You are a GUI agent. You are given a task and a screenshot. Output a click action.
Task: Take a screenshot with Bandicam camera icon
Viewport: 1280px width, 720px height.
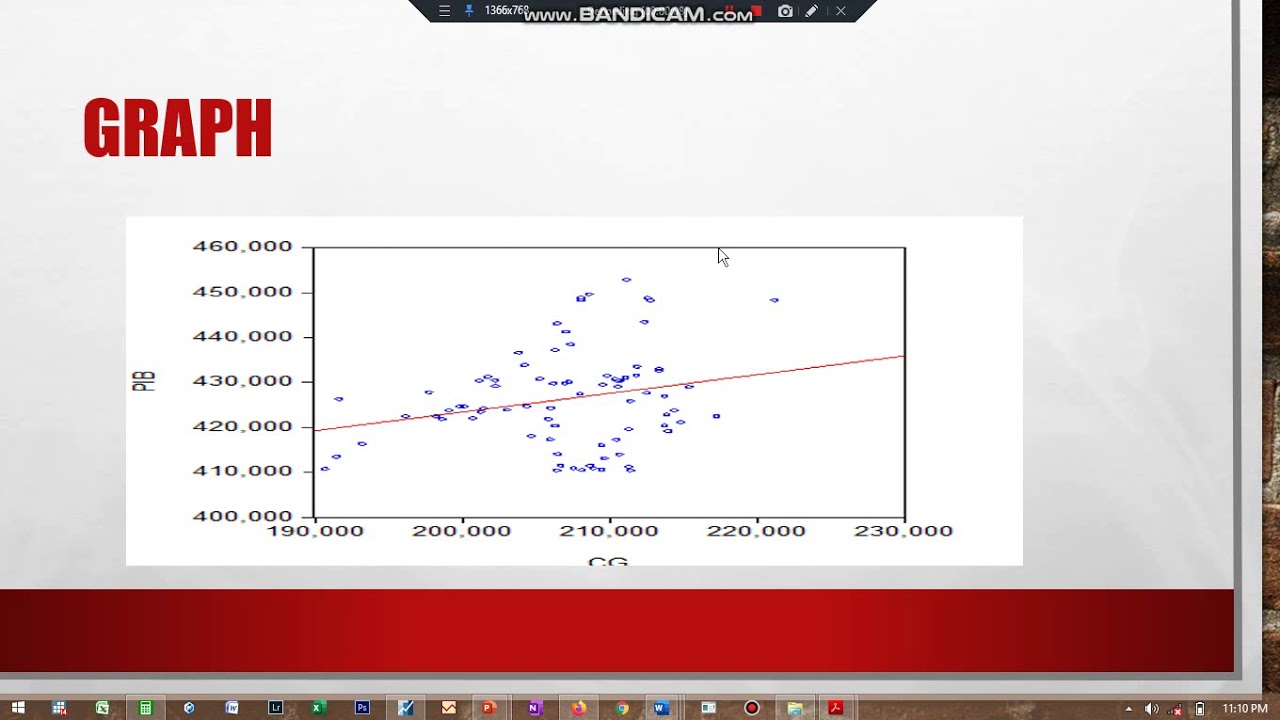[x=785, y=11]
